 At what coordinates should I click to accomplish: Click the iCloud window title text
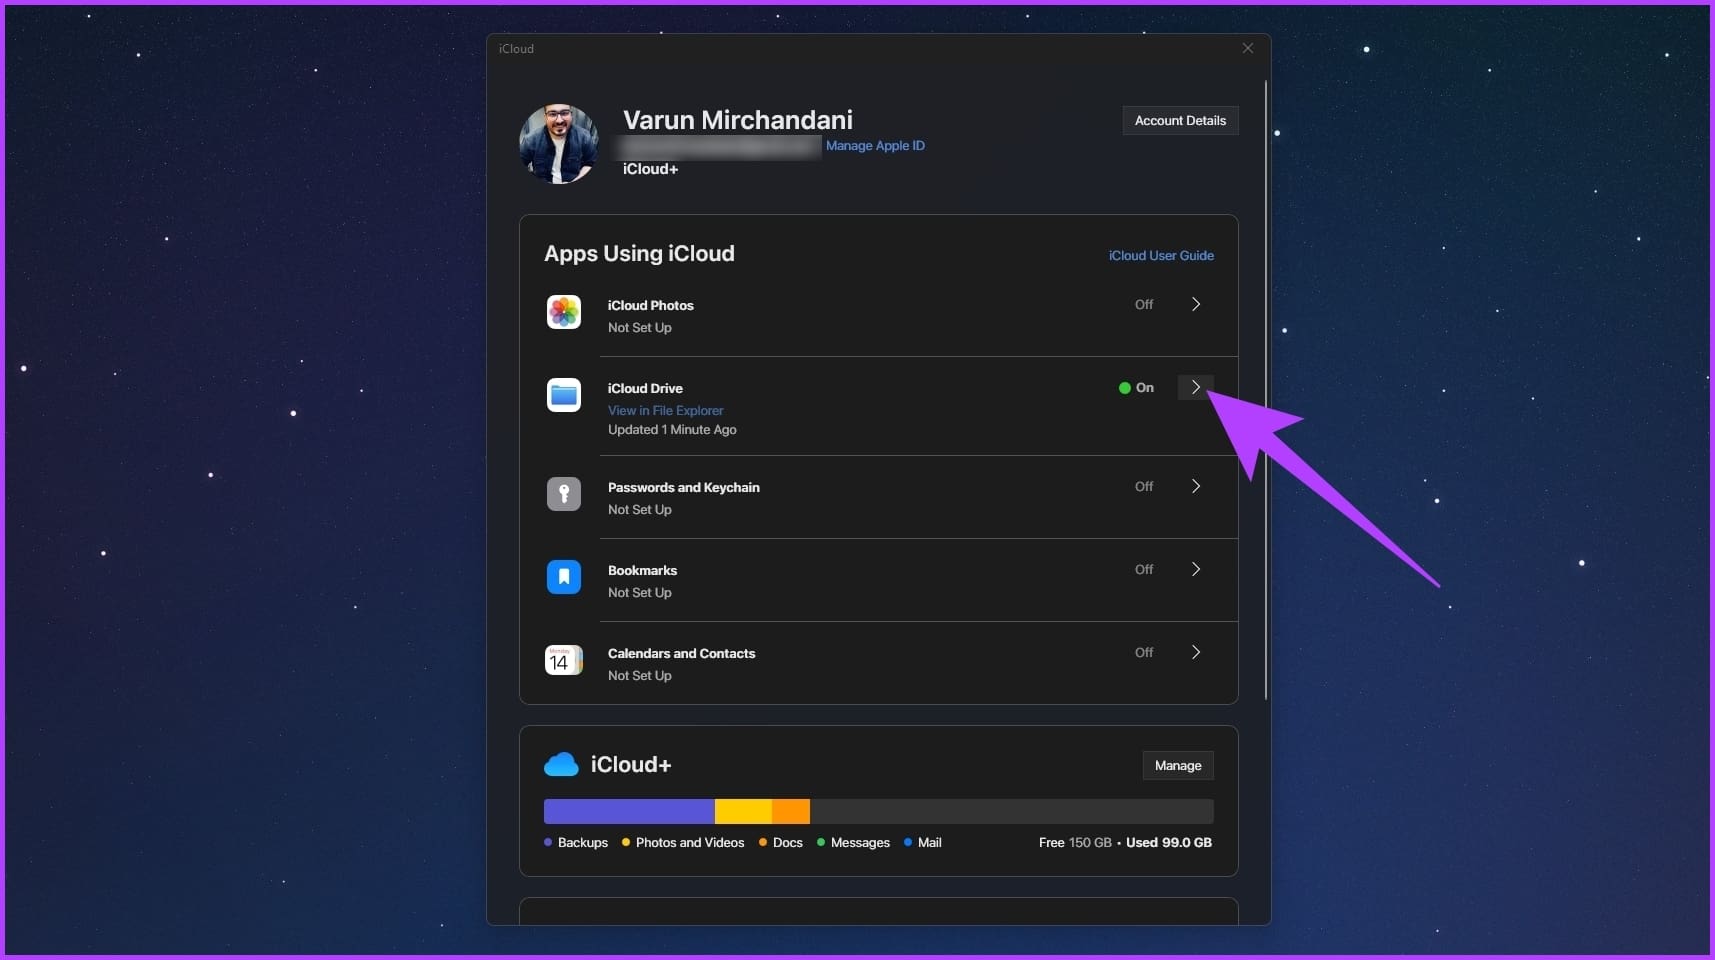pos(516,48)
